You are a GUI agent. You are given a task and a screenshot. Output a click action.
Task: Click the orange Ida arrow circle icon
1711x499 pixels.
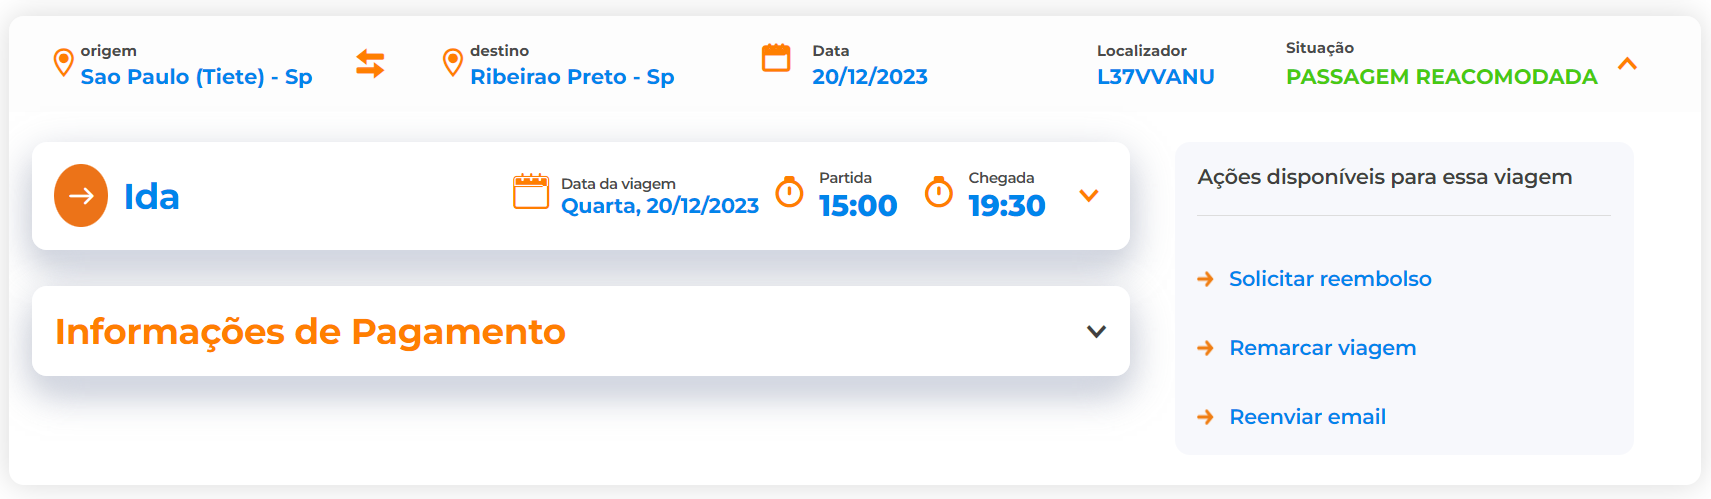(81, 196)
